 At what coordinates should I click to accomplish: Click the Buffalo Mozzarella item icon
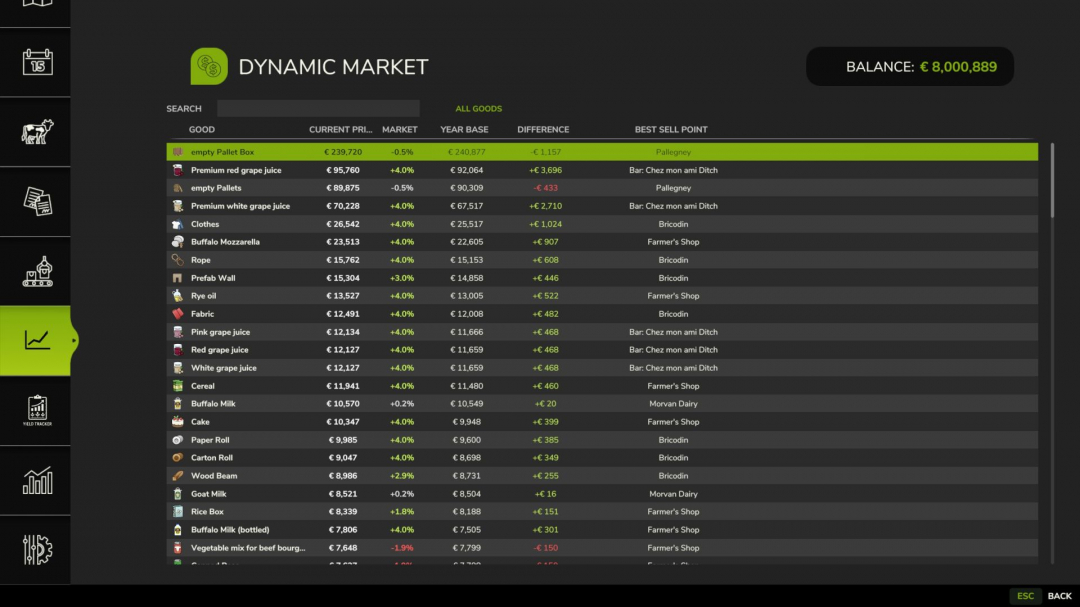coord(178,242)
